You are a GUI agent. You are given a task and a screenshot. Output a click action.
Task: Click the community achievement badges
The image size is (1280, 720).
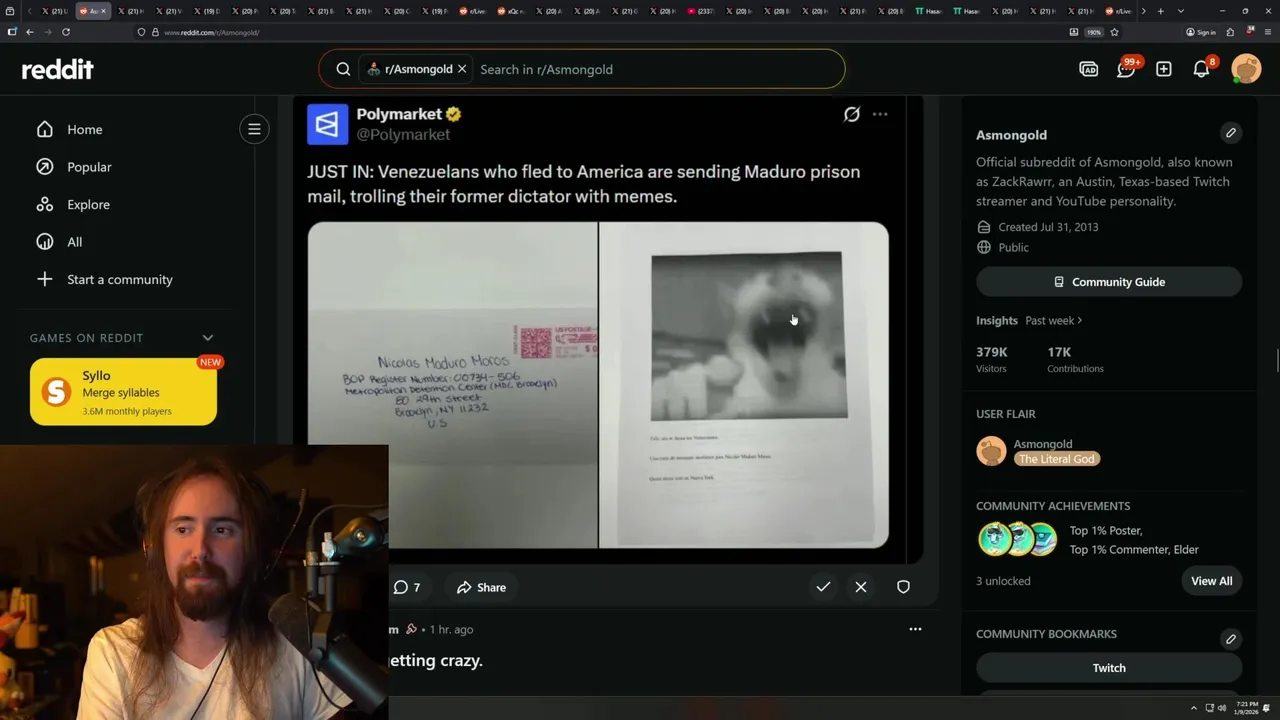point(1017,539)
